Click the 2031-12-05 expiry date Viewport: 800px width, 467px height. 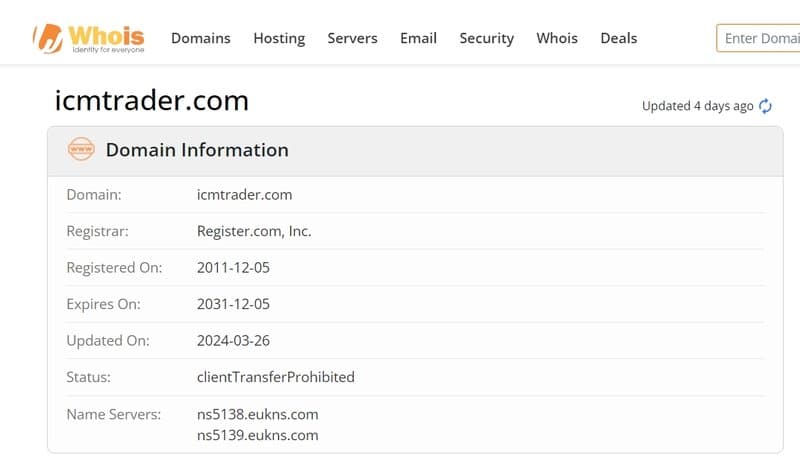point(233,304)
